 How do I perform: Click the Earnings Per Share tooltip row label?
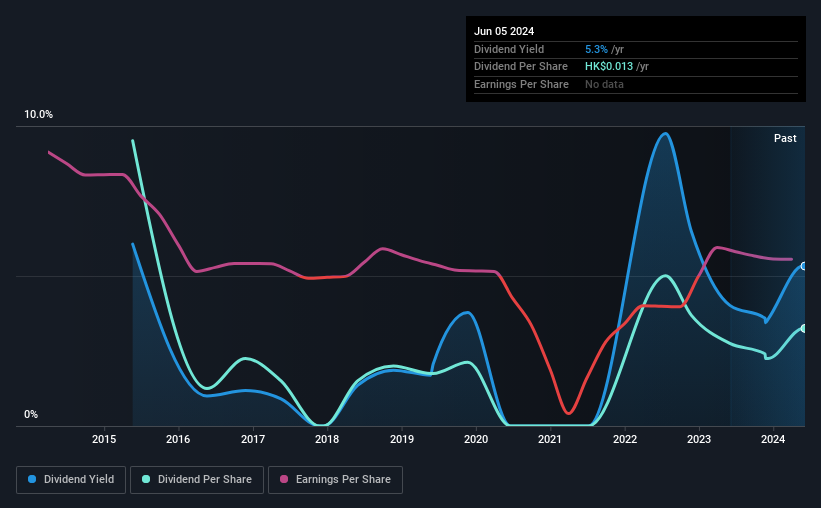(521, 84)
